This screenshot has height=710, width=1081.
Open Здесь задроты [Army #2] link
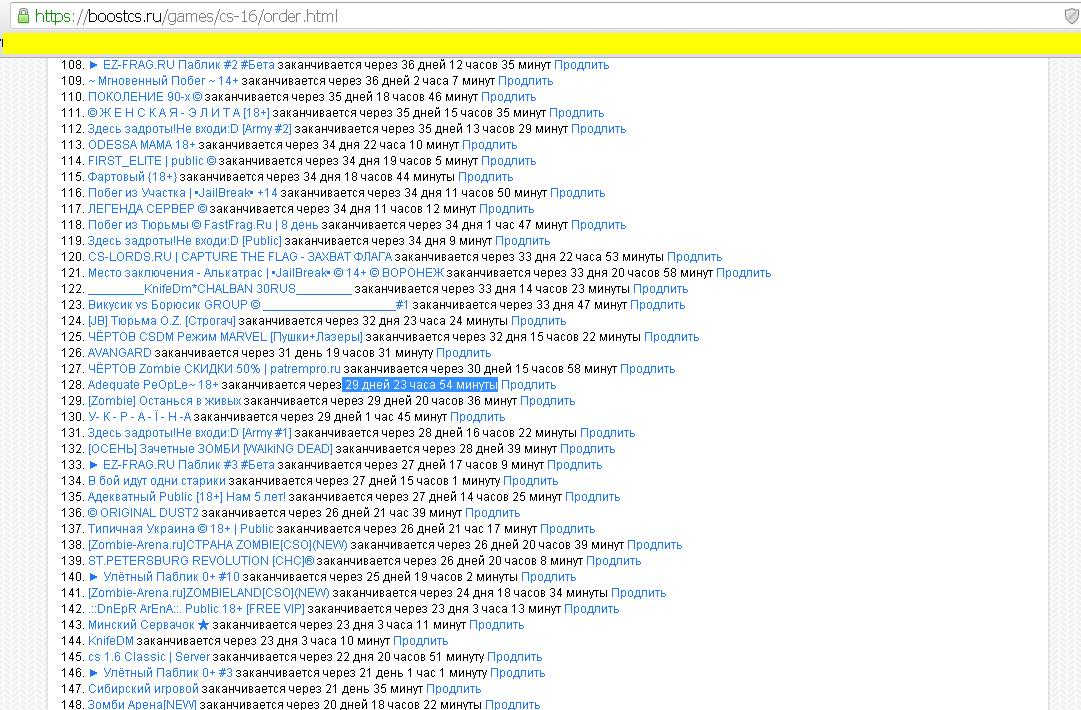[190, 129]
